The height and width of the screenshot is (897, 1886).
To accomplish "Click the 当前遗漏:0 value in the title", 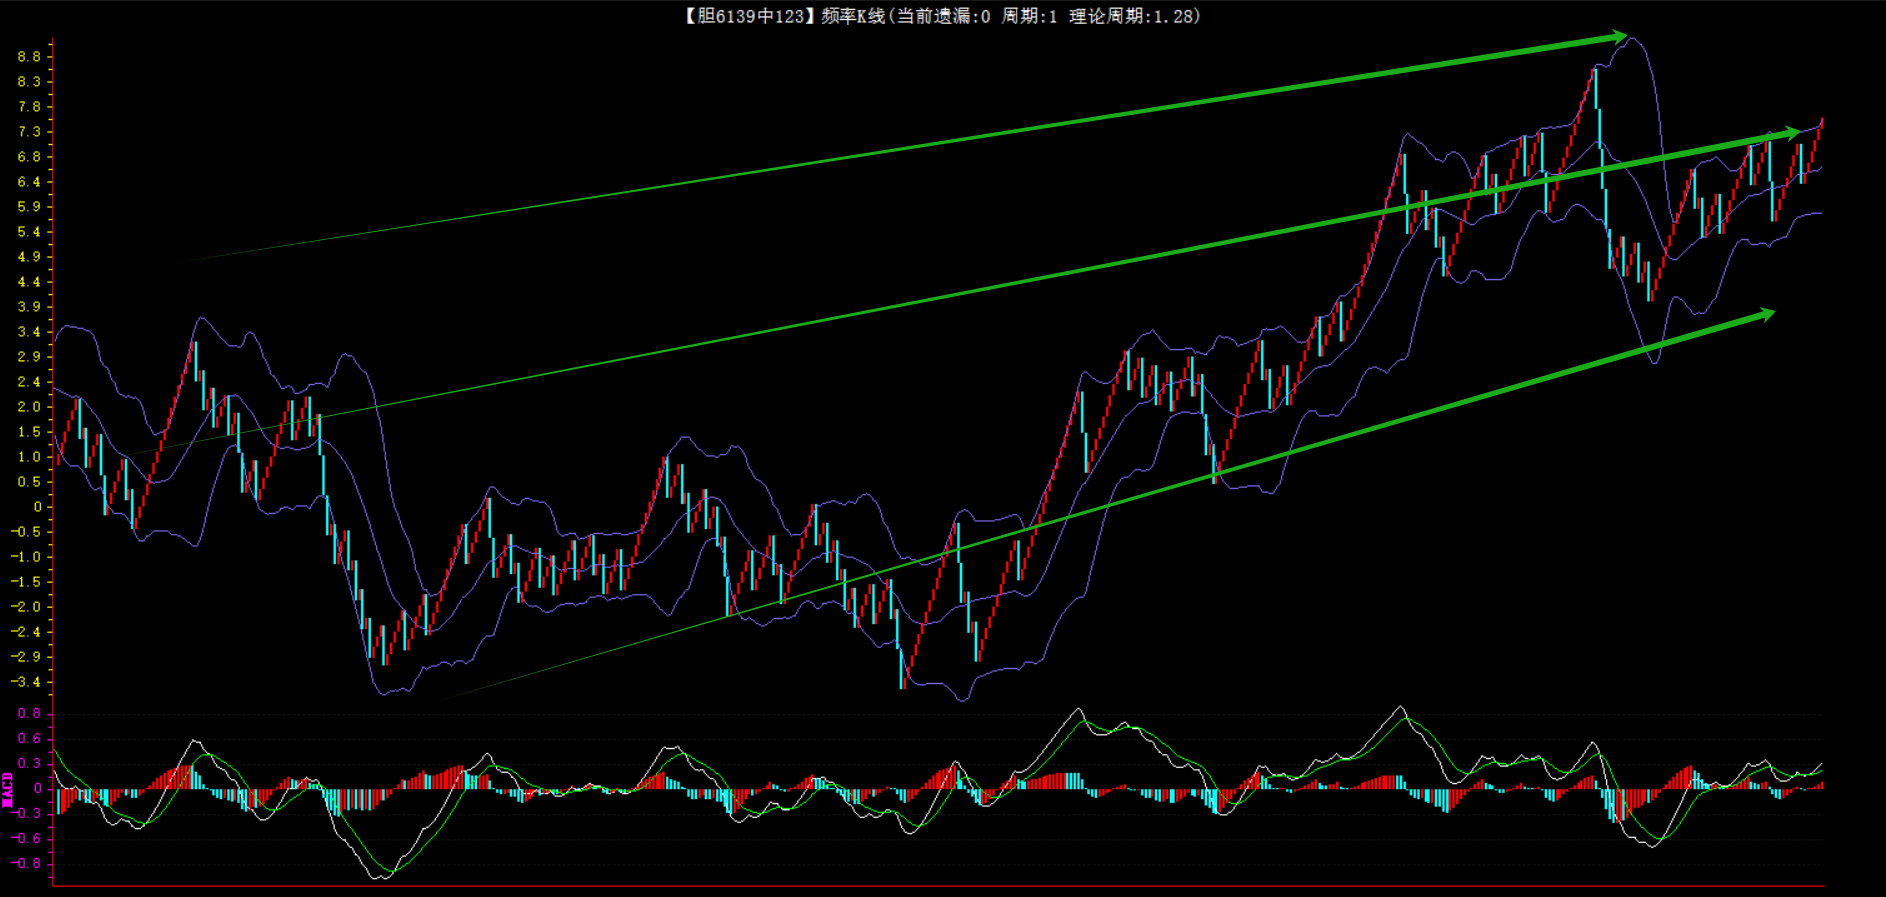I will pyautogui.click(x=943, y=16).
